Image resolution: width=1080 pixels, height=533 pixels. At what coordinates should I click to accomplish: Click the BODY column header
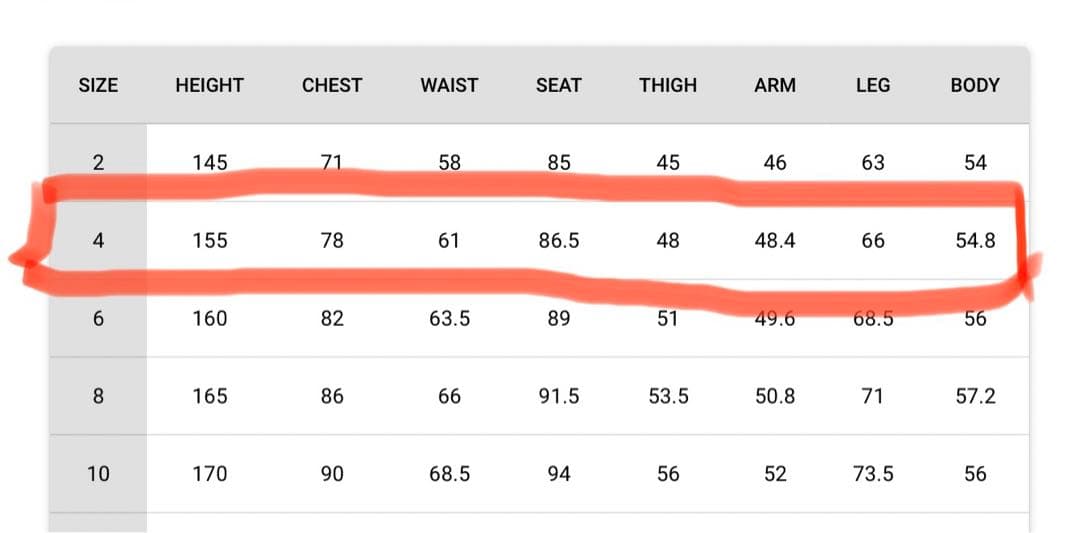(x=975, y=85)
